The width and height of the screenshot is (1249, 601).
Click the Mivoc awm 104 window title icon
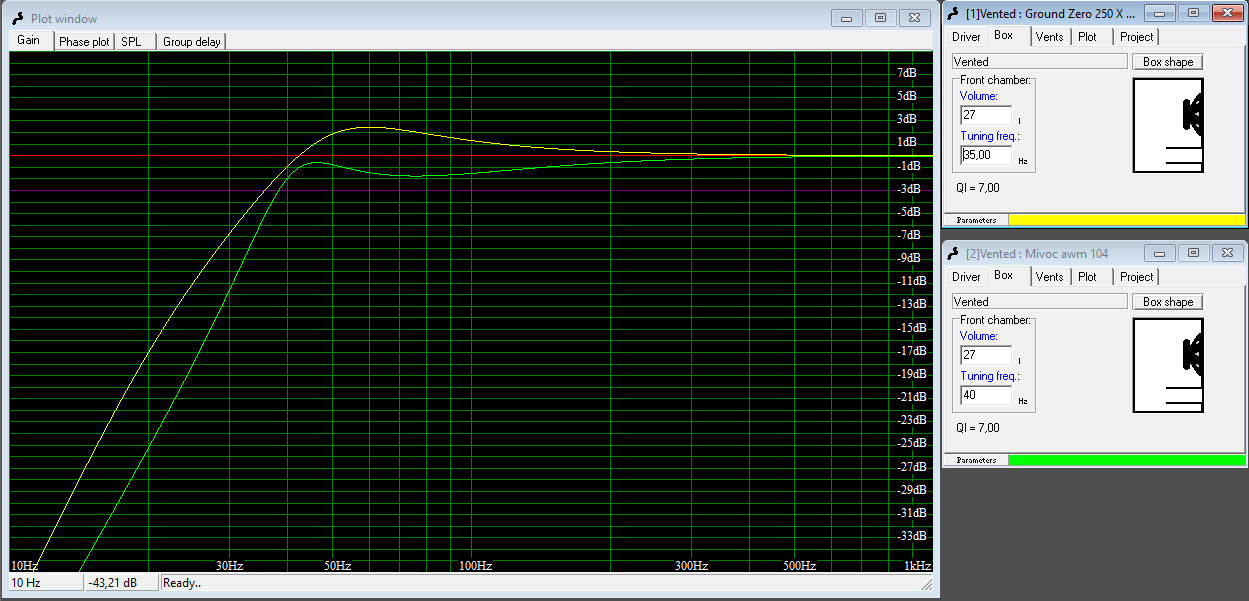[954, 253]
